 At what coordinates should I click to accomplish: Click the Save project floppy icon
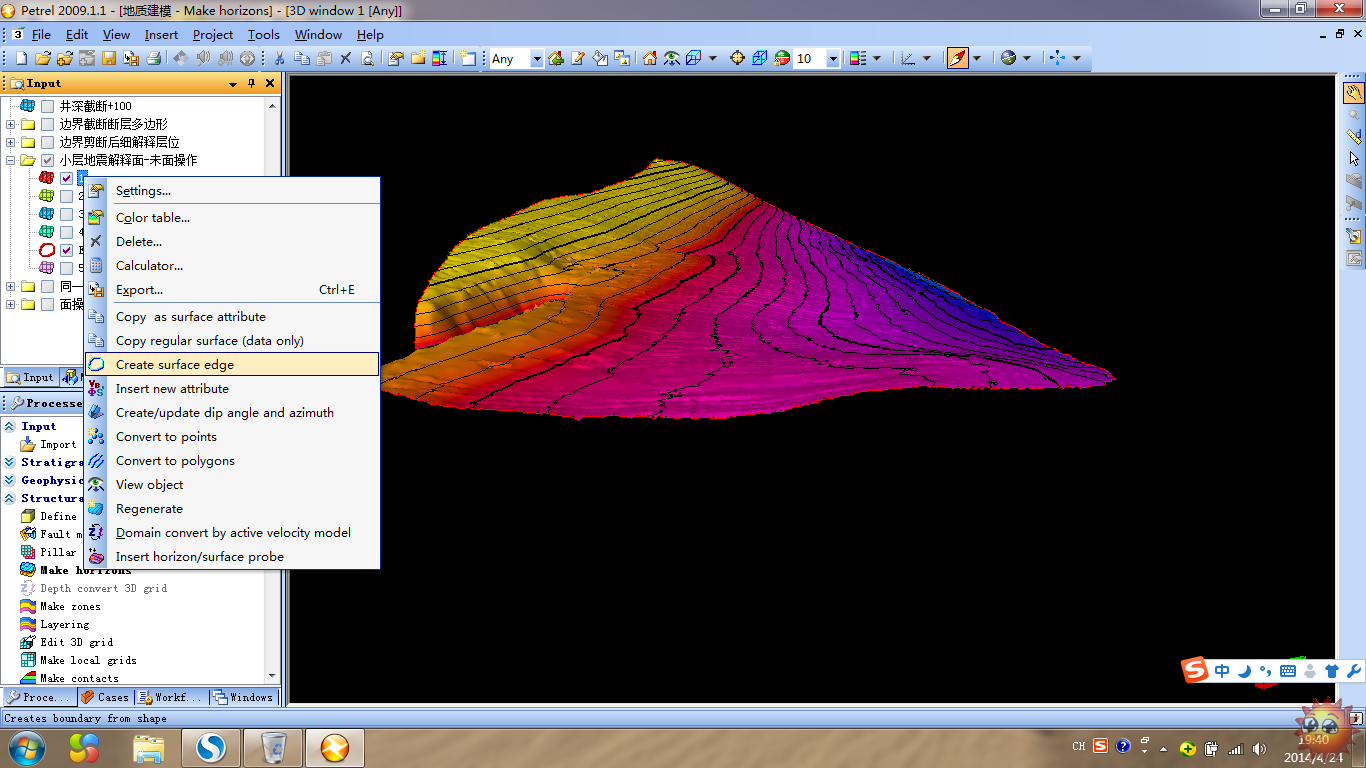pos(109,59)
